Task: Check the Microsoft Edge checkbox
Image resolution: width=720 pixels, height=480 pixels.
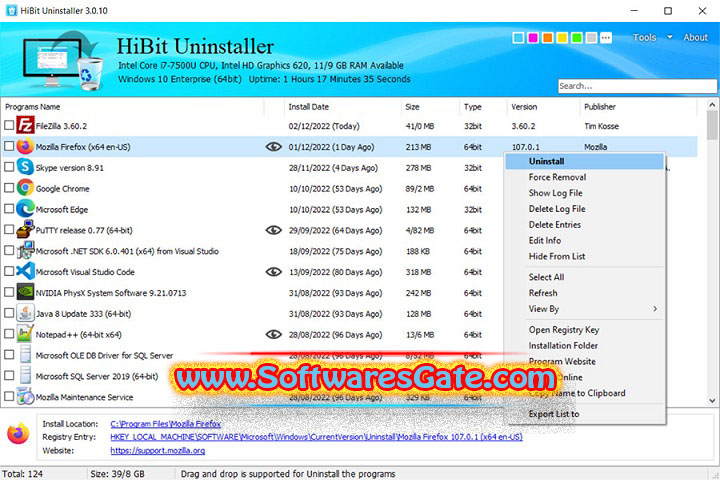Action: (9, 209)
